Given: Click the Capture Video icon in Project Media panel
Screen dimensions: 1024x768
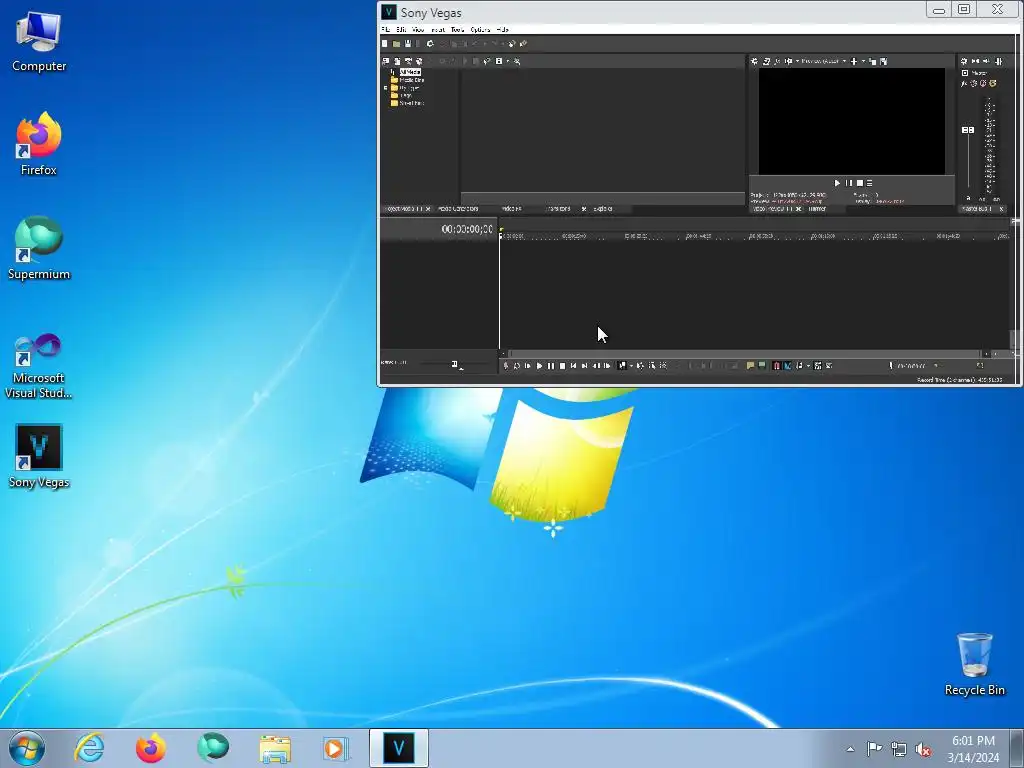Looking at the screenshot, I should [397, 61].
